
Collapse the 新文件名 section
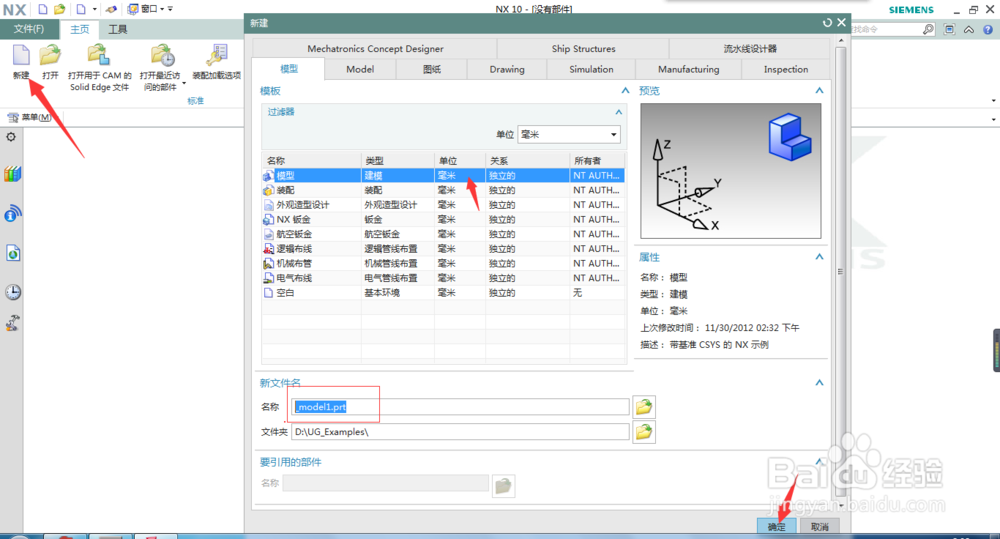(x=819, y=383)
